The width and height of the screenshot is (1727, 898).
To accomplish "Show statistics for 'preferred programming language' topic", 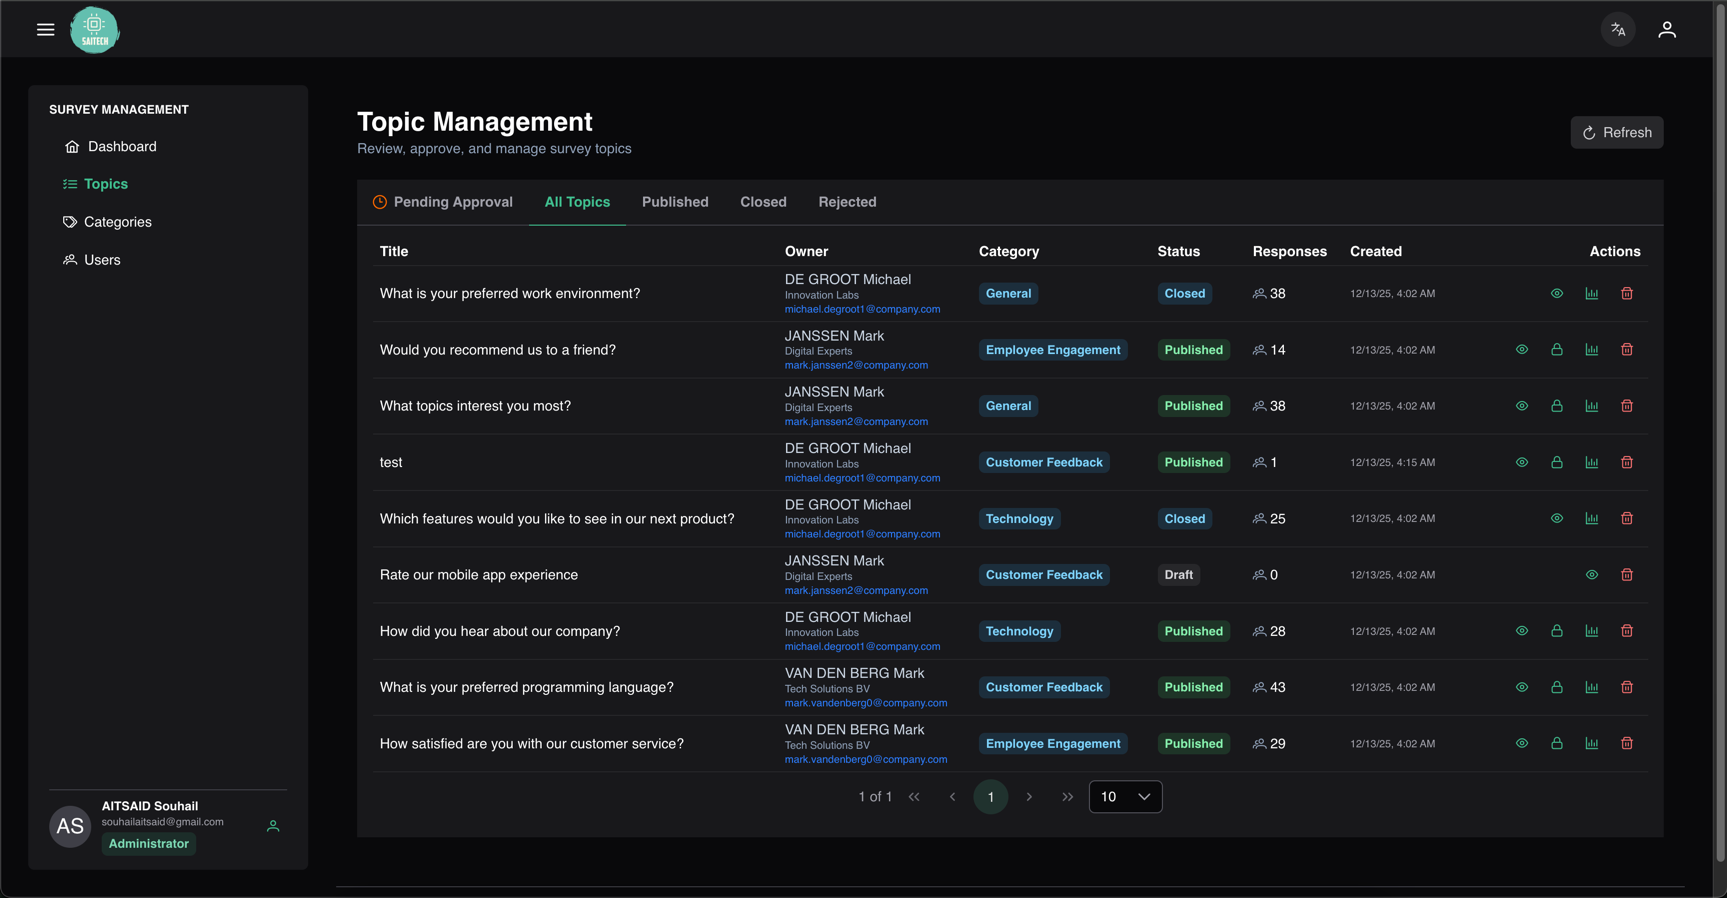I will pos(1592,688).
